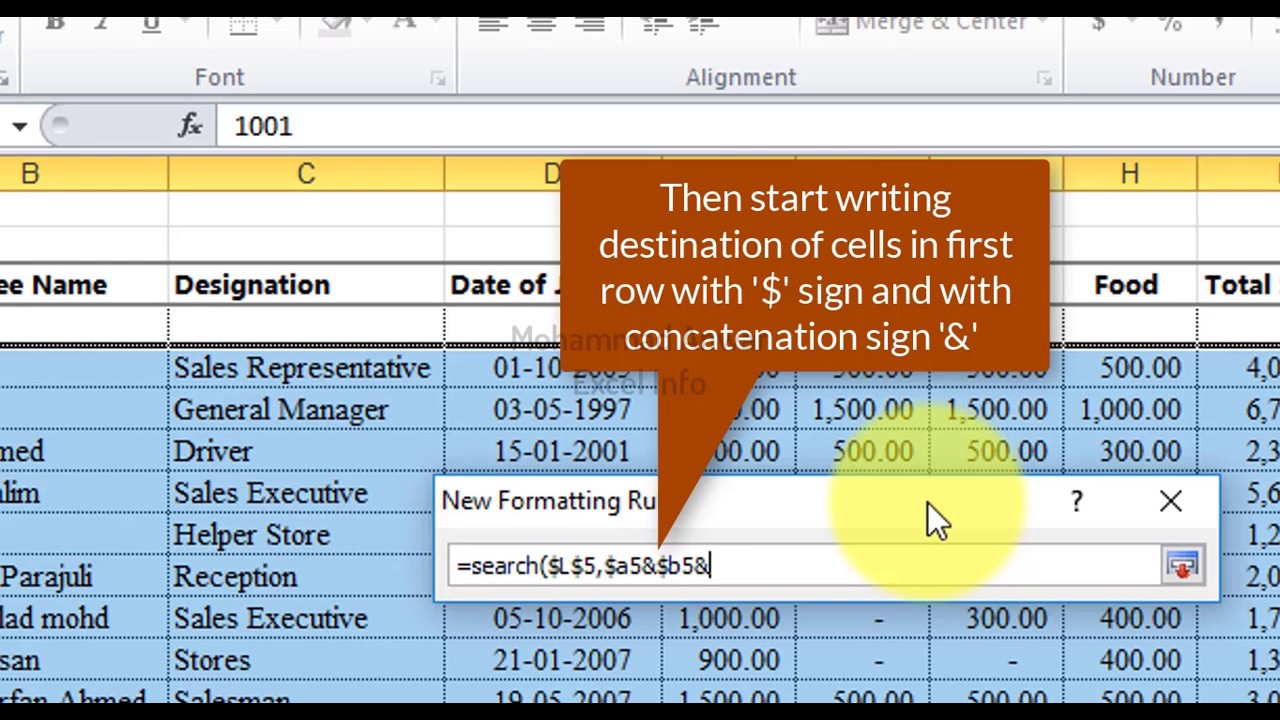1280x720 pixels.
Task: Toggle Underline formatting button
Action: [151, 24]
